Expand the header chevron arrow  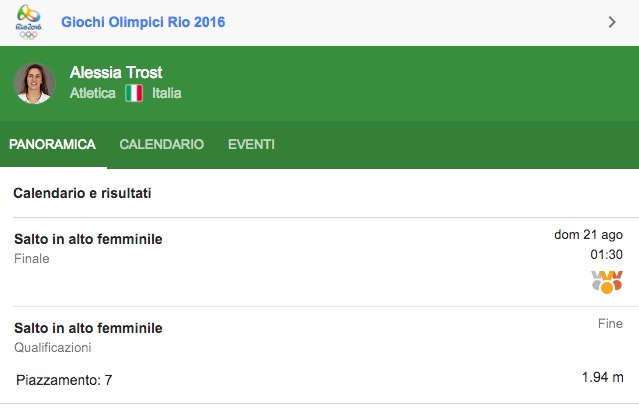[612, 22]
